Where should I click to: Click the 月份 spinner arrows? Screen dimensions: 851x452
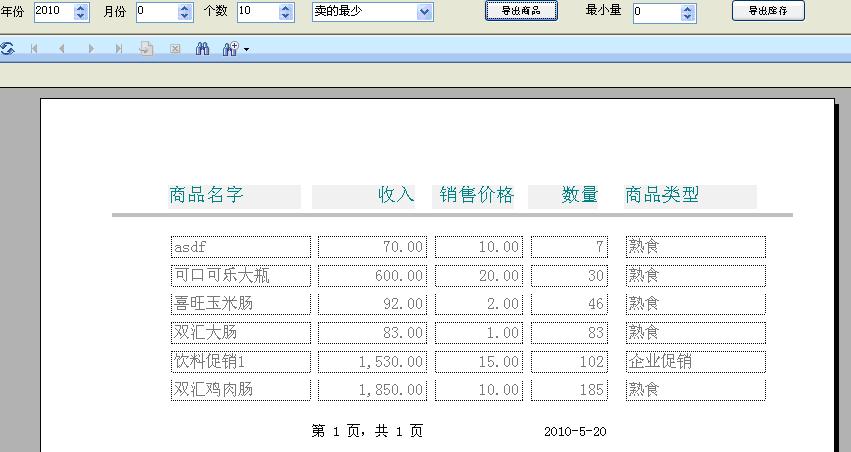pyautogui.click(x=185, y=12)
